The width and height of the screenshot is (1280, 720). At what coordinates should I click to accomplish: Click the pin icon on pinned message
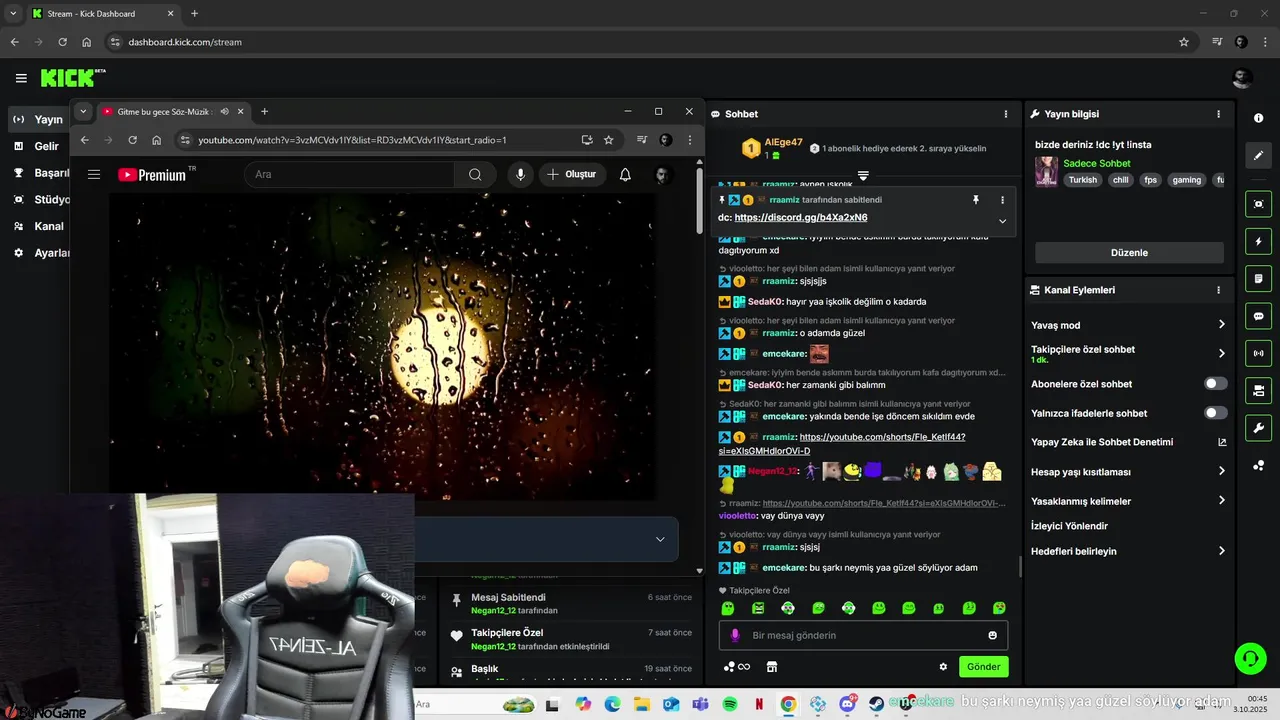coord(976,200)
